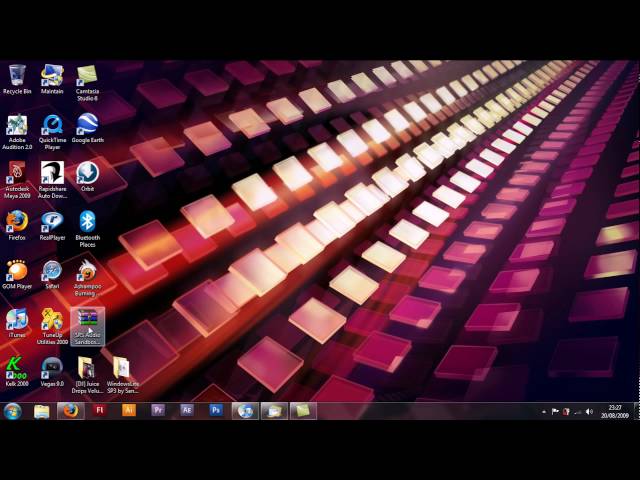640x480 pixels.
Task: Select the Camtasia Studio 6 desktop icon
Action: tap(87, 83)
